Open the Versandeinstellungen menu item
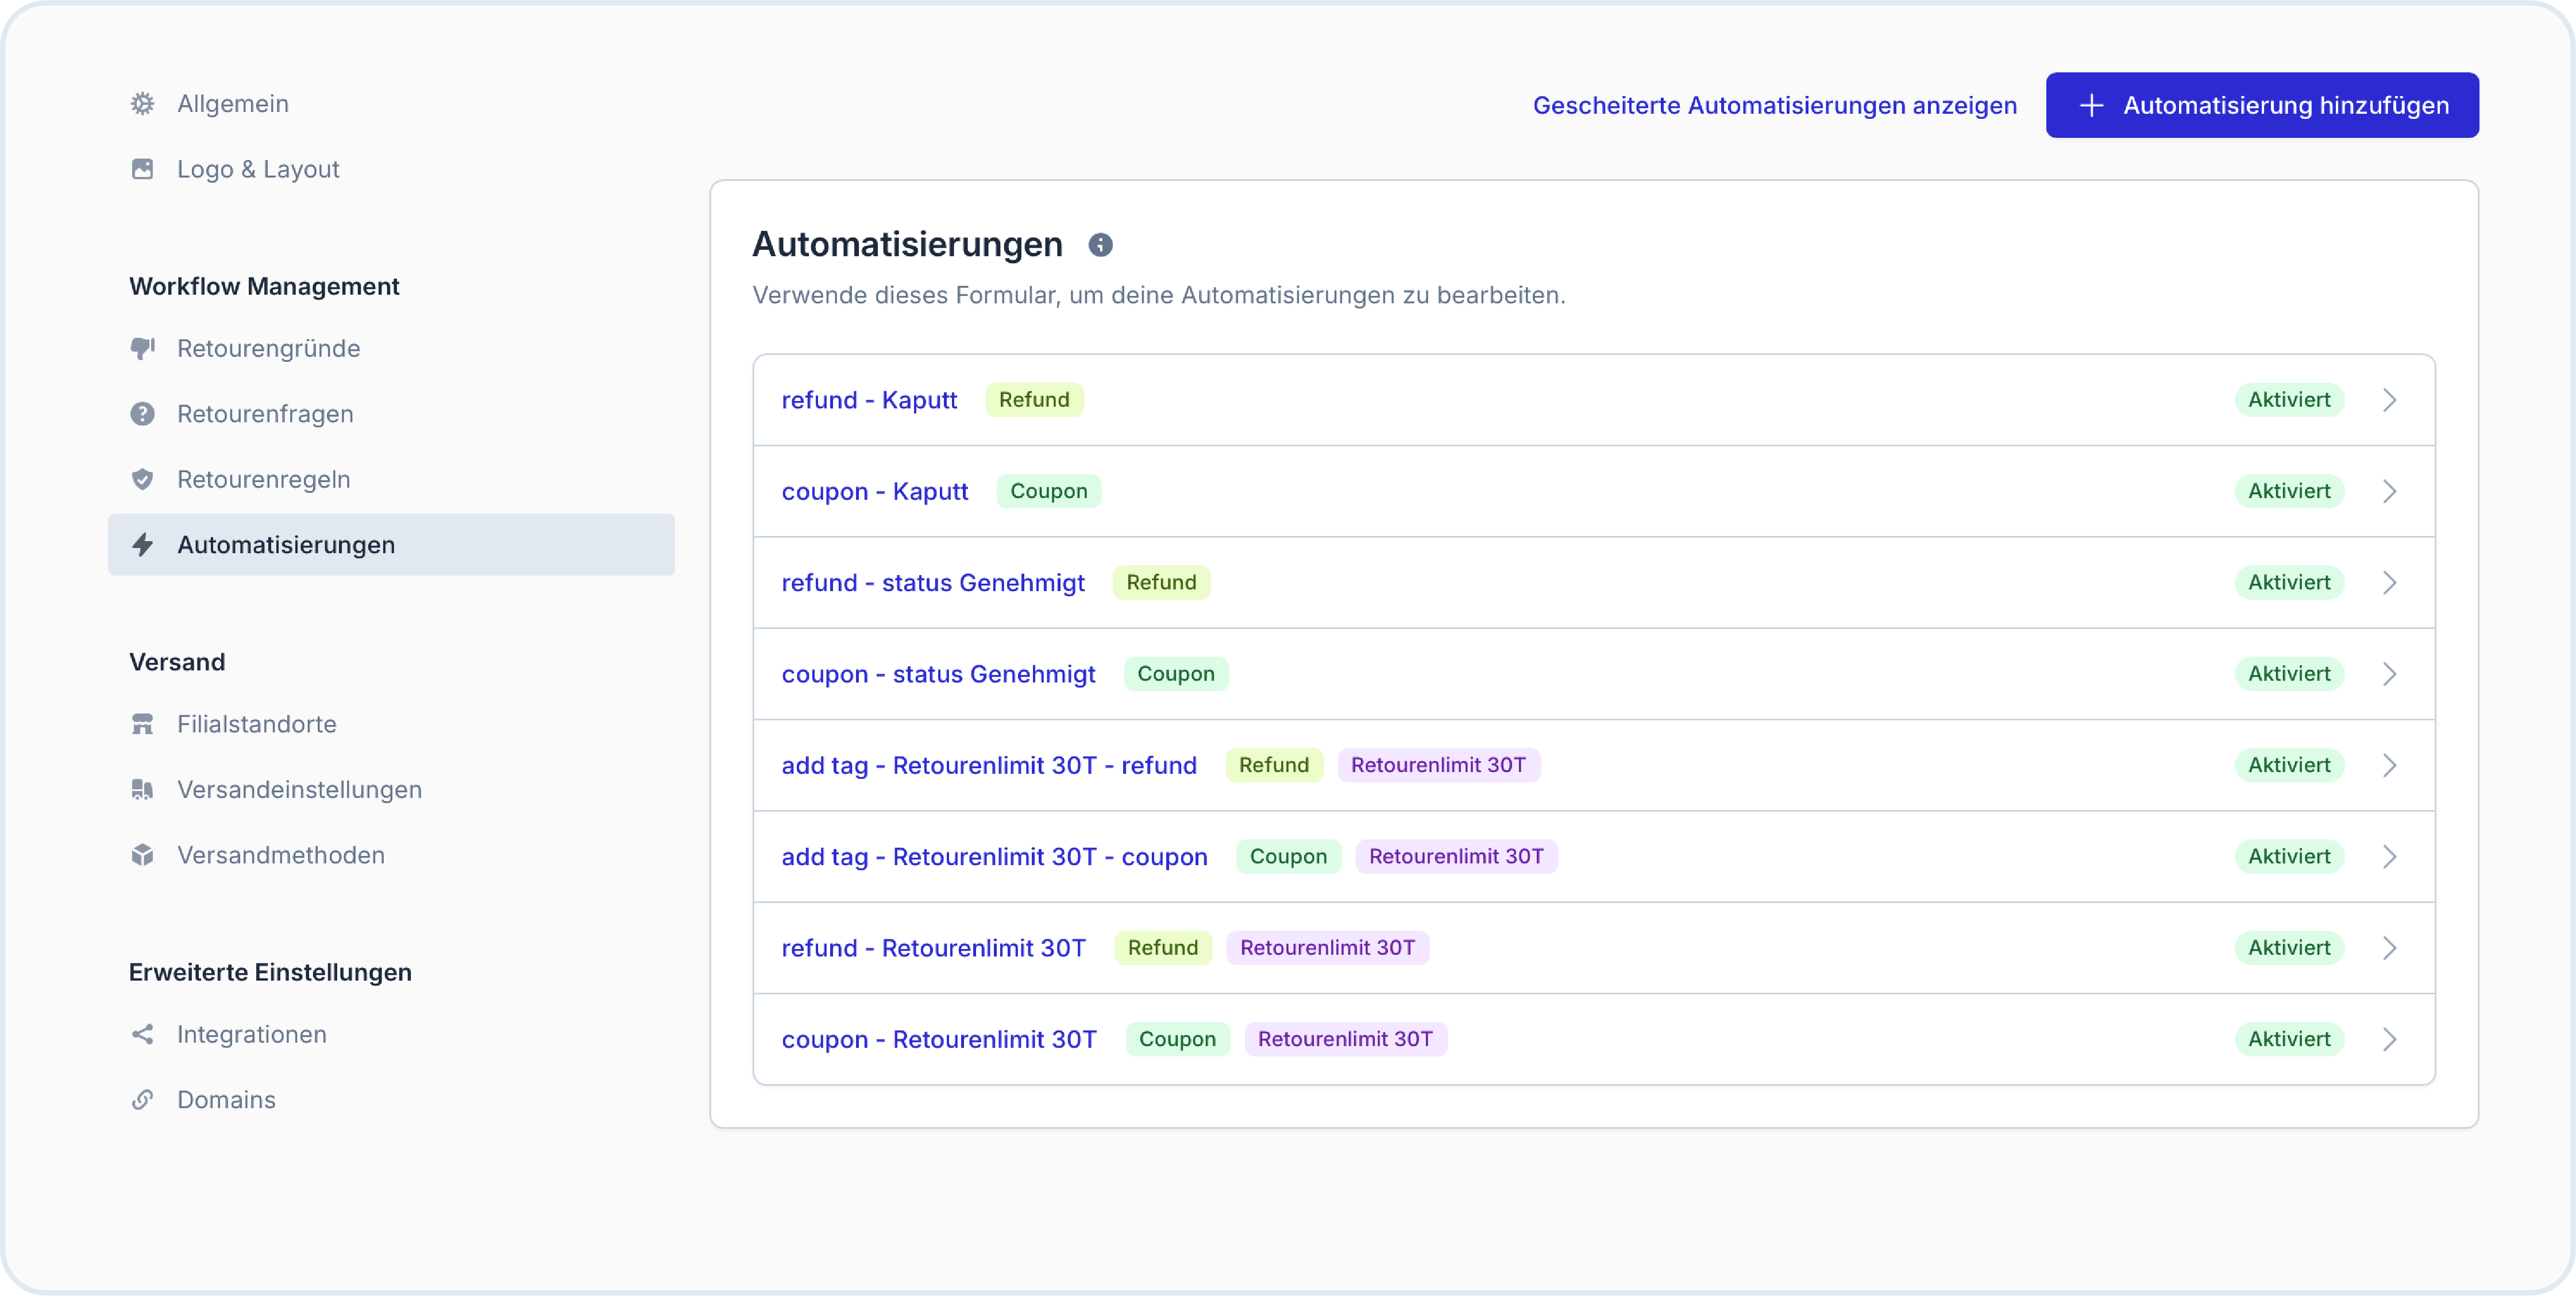Viewport: 2576px width, 1296px height. [x=299, y=790]
